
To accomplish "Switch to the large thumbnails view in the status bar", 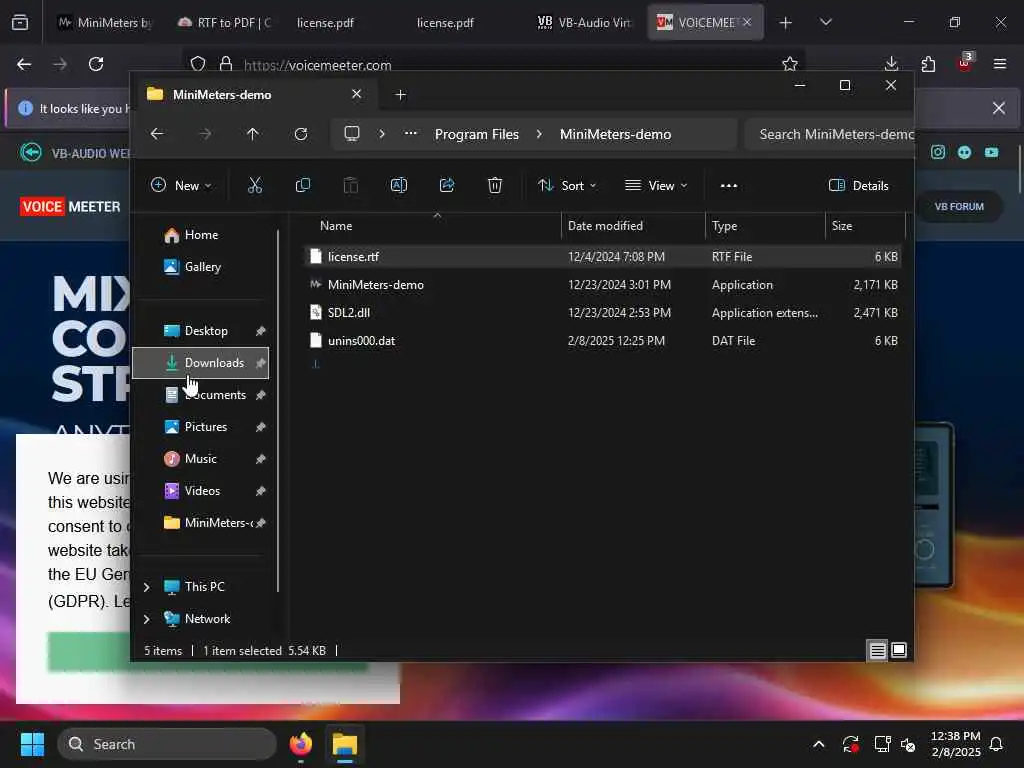I will 899,650.
